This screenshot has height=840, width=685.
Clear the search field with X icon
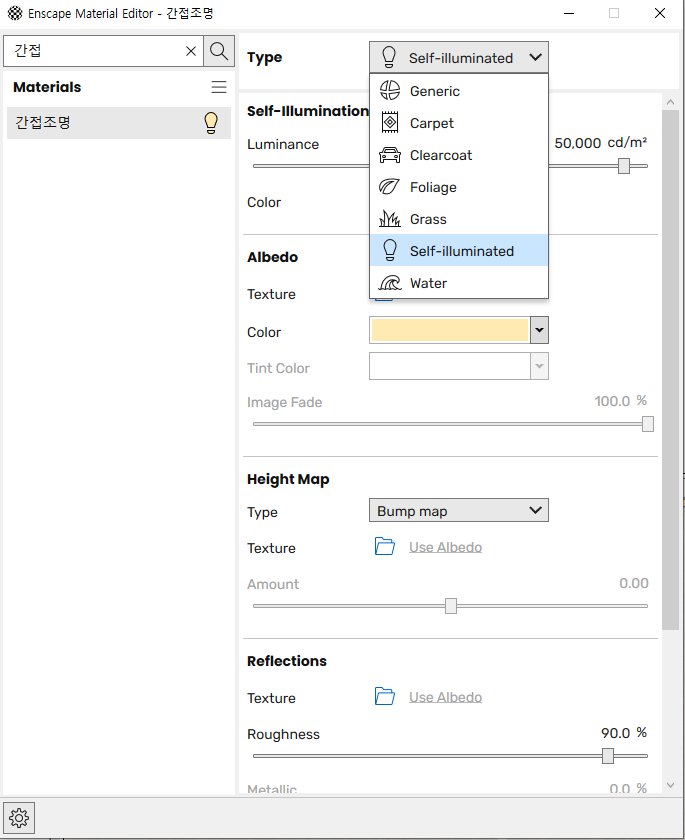coord(191,51)
